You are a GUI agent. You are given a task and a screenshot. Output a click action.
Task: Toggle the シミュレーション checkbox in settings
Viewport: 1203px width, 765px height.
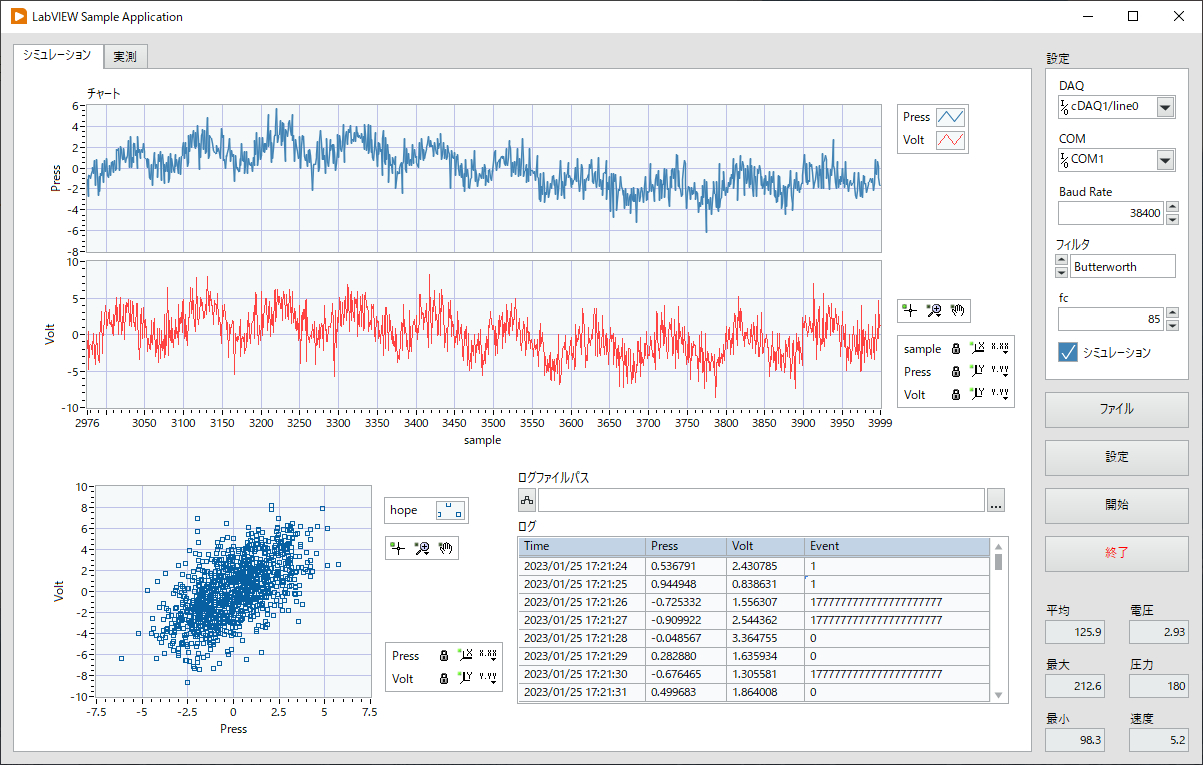point(1068,352)
